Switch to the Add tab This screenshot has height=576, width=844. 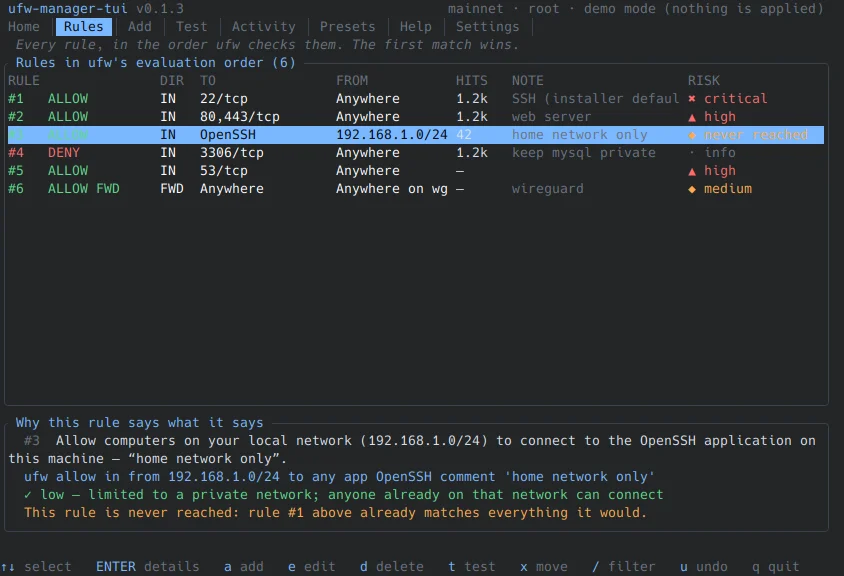139,26
